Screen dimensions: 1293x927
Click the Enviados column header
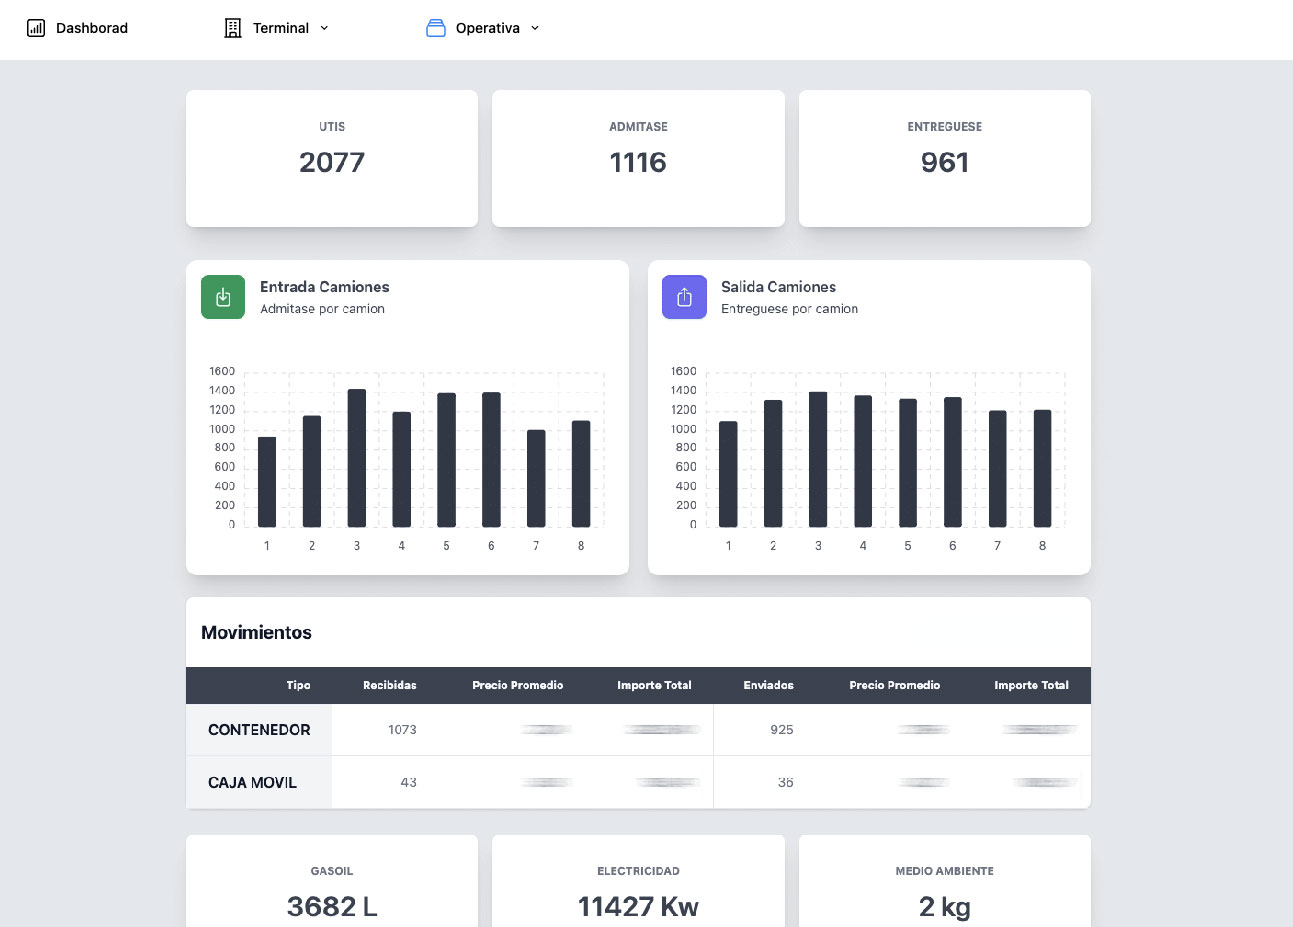click(768, 685)
